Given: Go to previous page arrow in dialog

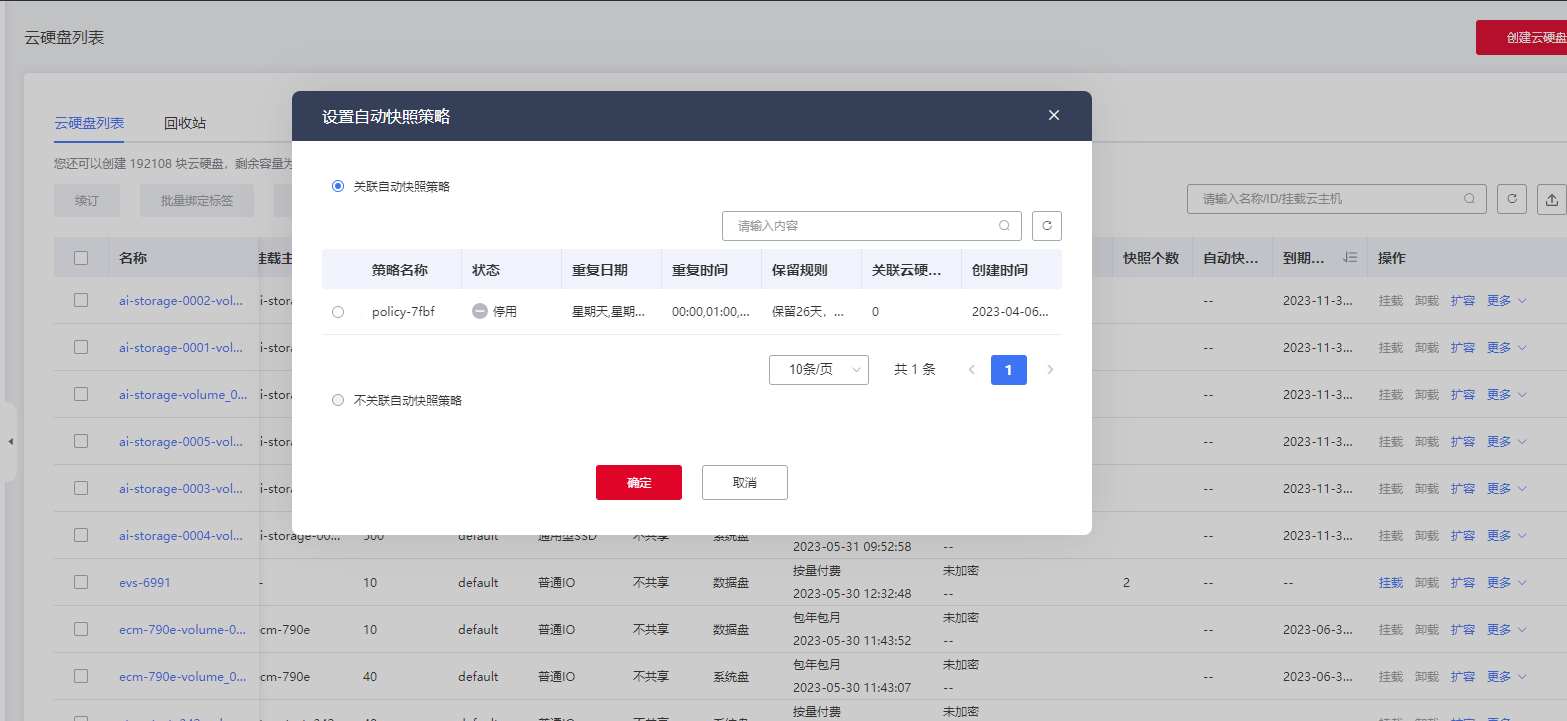Looking at the screenshot, I should click(971, 370).
